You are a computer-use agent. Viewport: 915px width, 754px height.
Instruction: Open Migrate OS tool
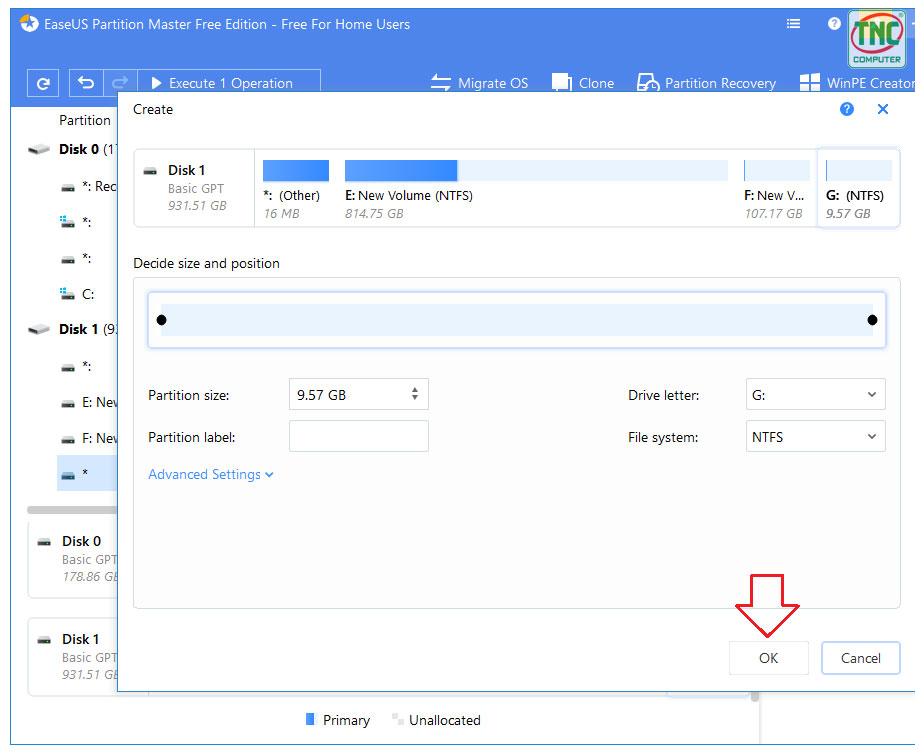tap(479, 83)
